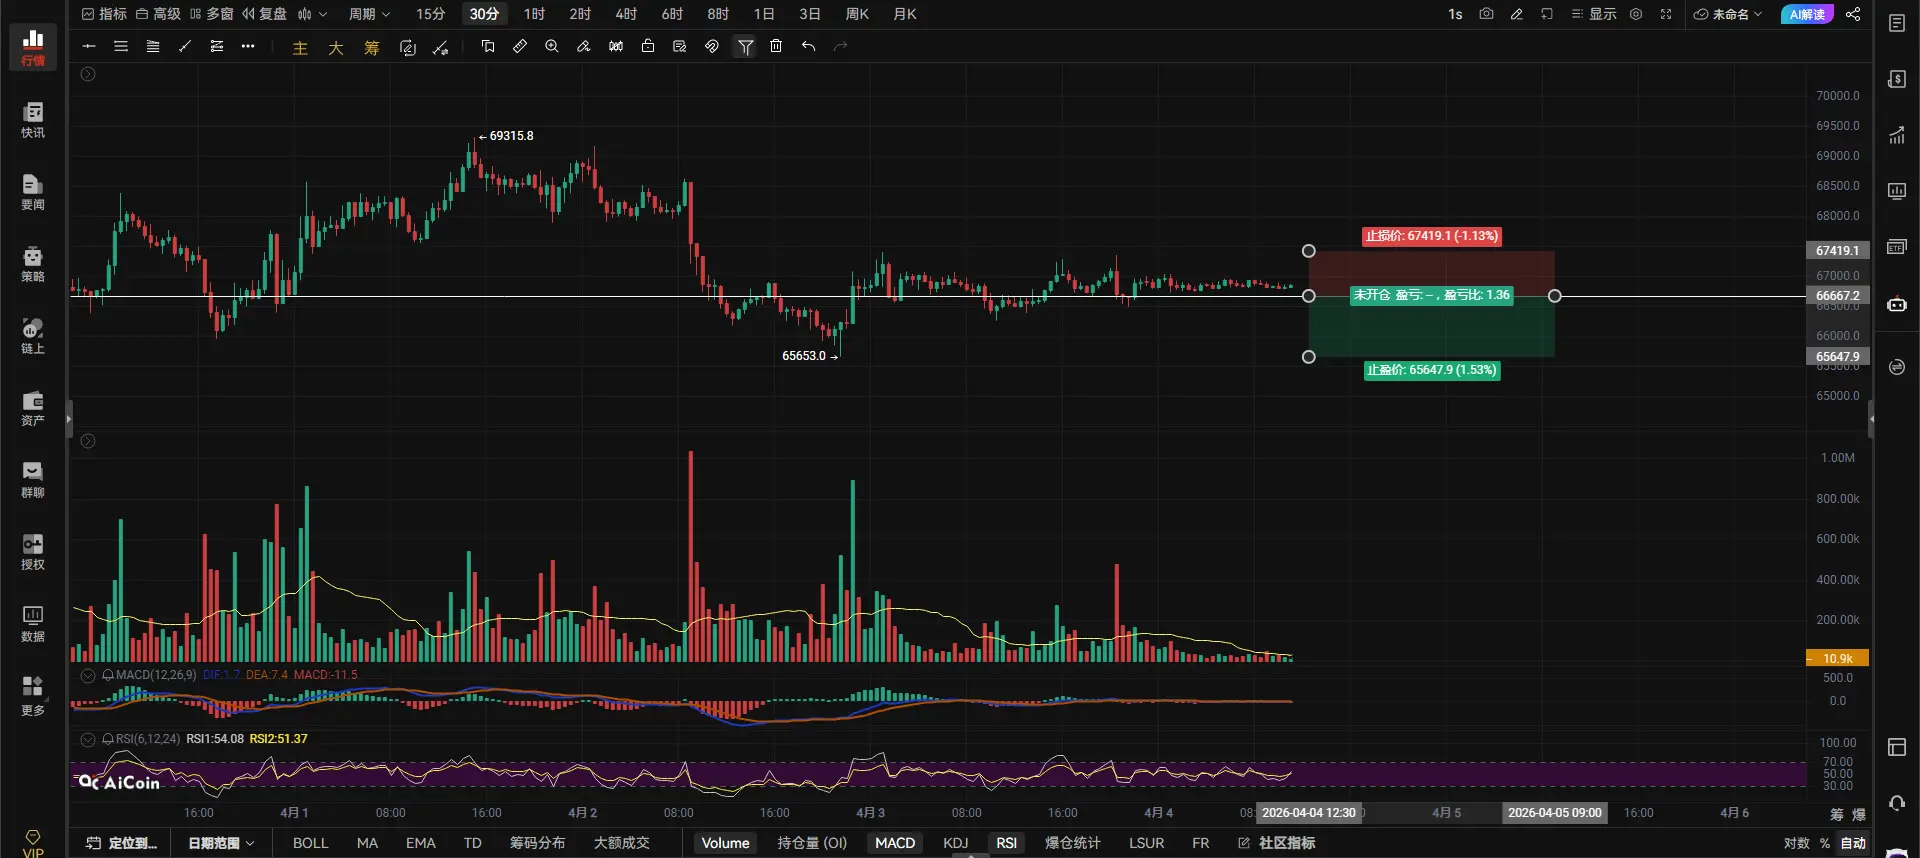Click the 定位到 locate button

click(122, 843)
